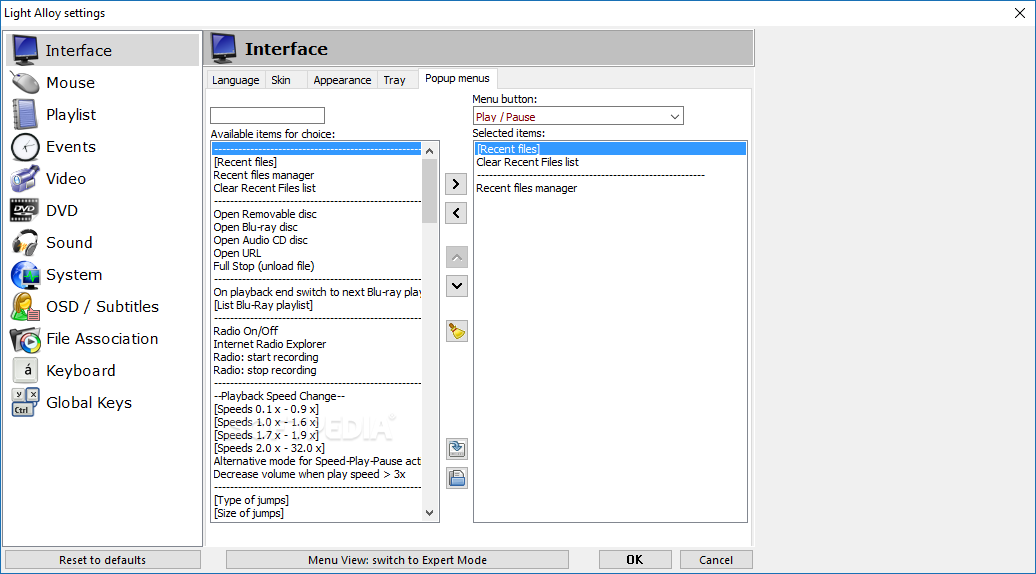Click the available items scrollbar thumb

[429, 192]
